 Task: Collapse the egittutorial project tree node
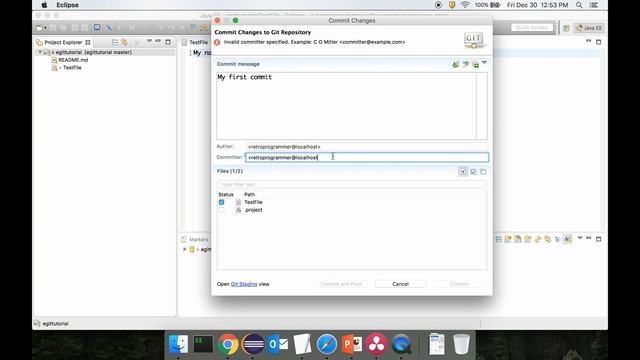pos(40,52)
